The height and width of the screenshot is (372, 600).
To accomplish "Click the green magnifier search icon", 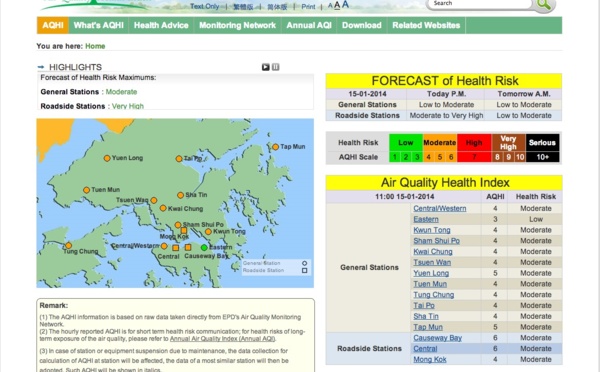I will [x=544, y=5].
